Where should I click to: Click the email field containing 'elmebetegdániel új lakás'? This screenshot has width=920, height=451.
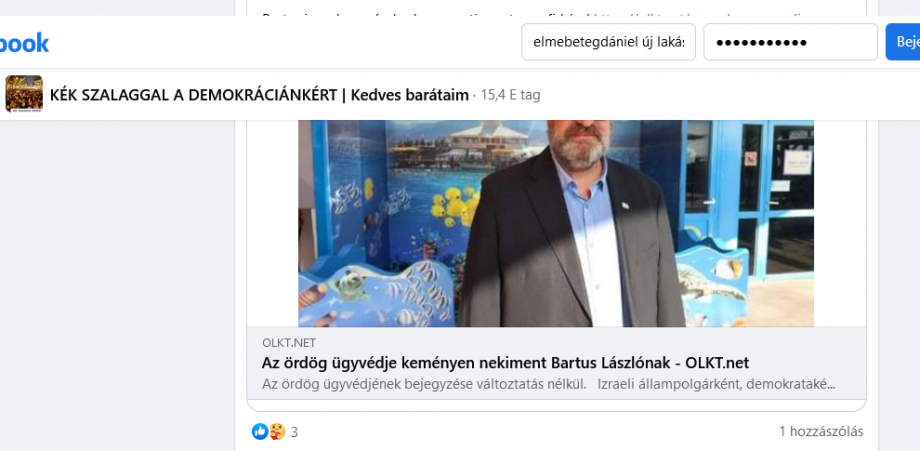pos(608,42)
